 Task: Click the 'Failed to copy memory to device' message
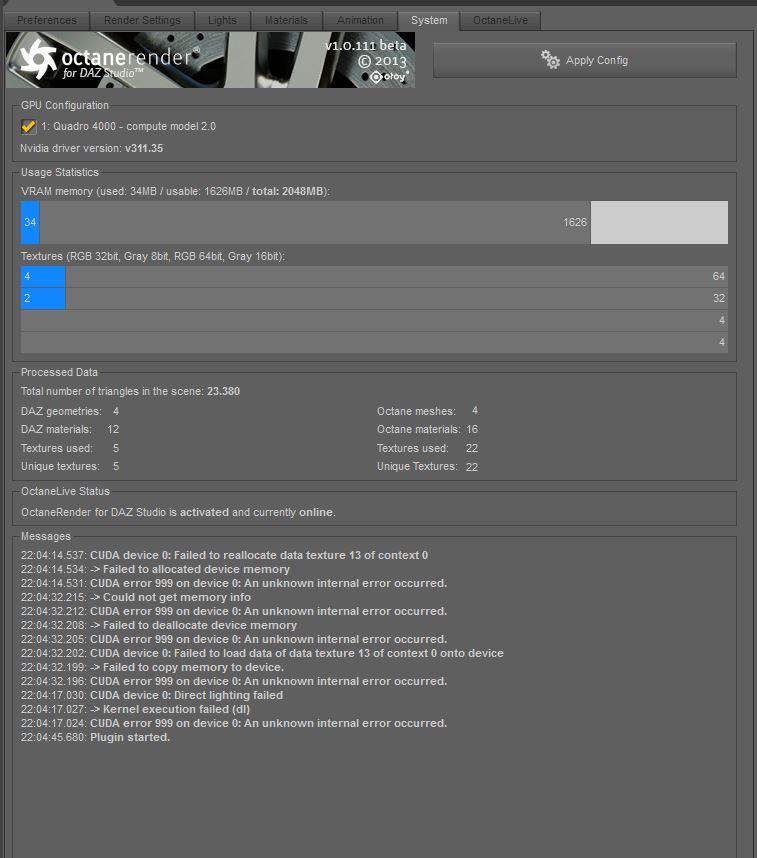152,667
